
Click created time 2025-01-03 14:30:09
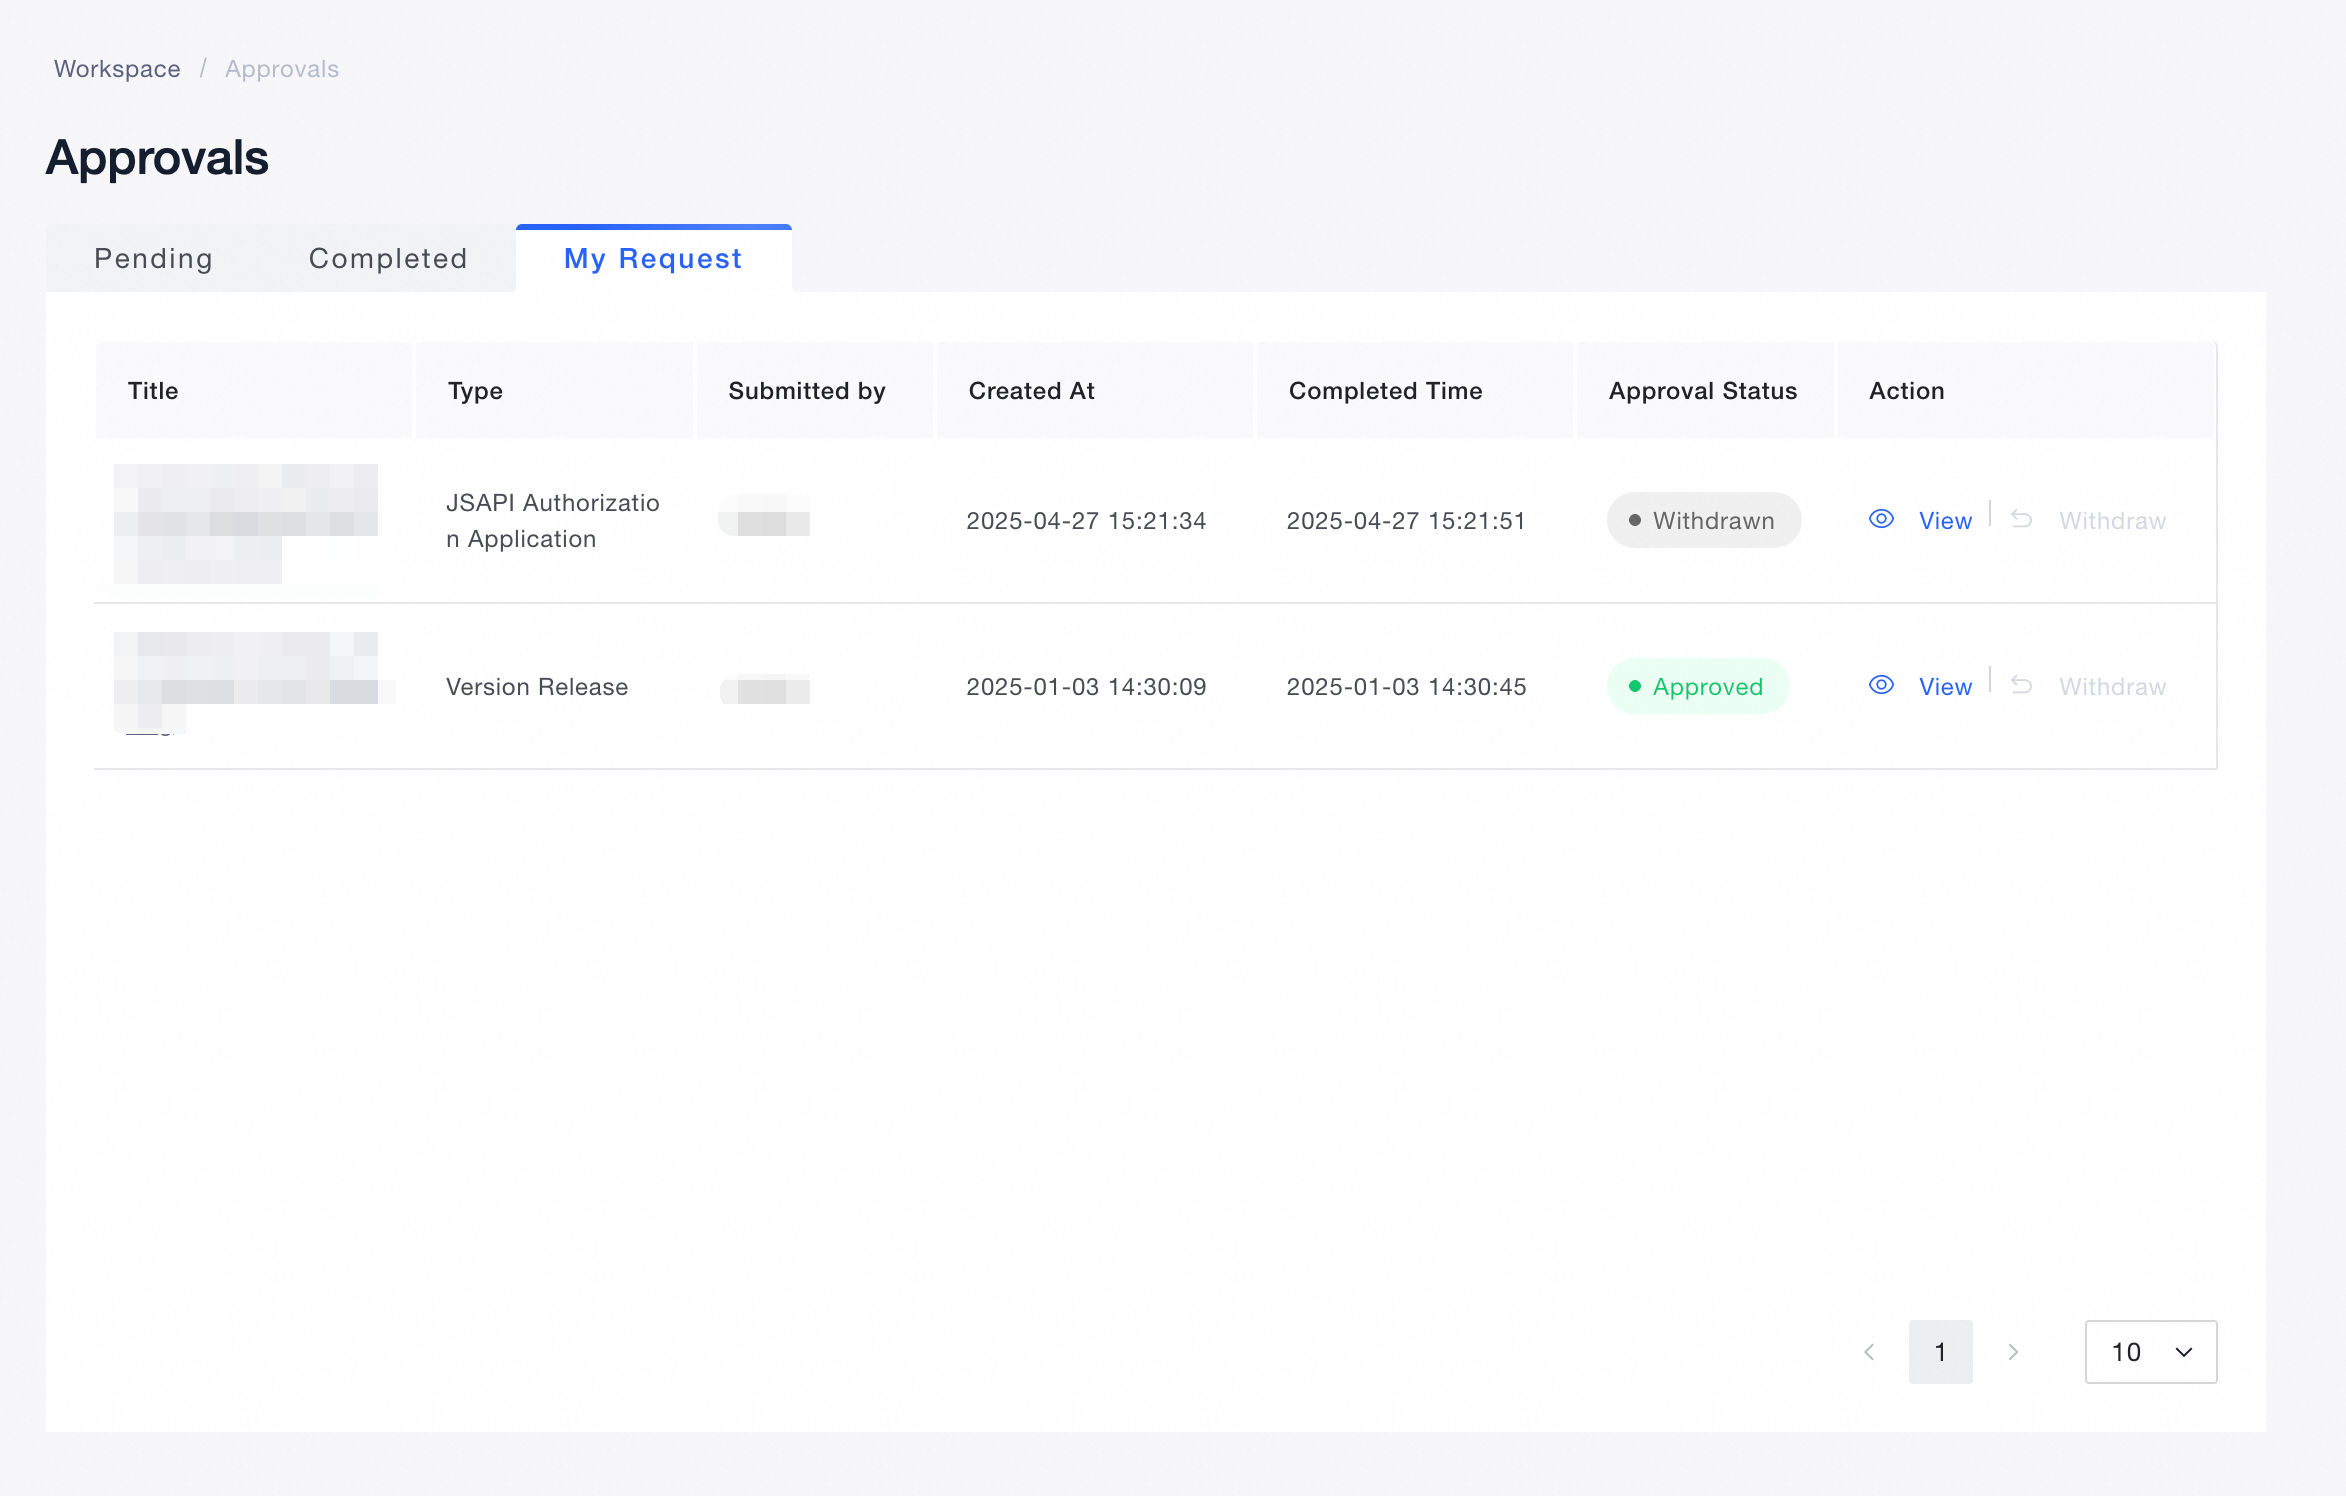pos(1086,686)
